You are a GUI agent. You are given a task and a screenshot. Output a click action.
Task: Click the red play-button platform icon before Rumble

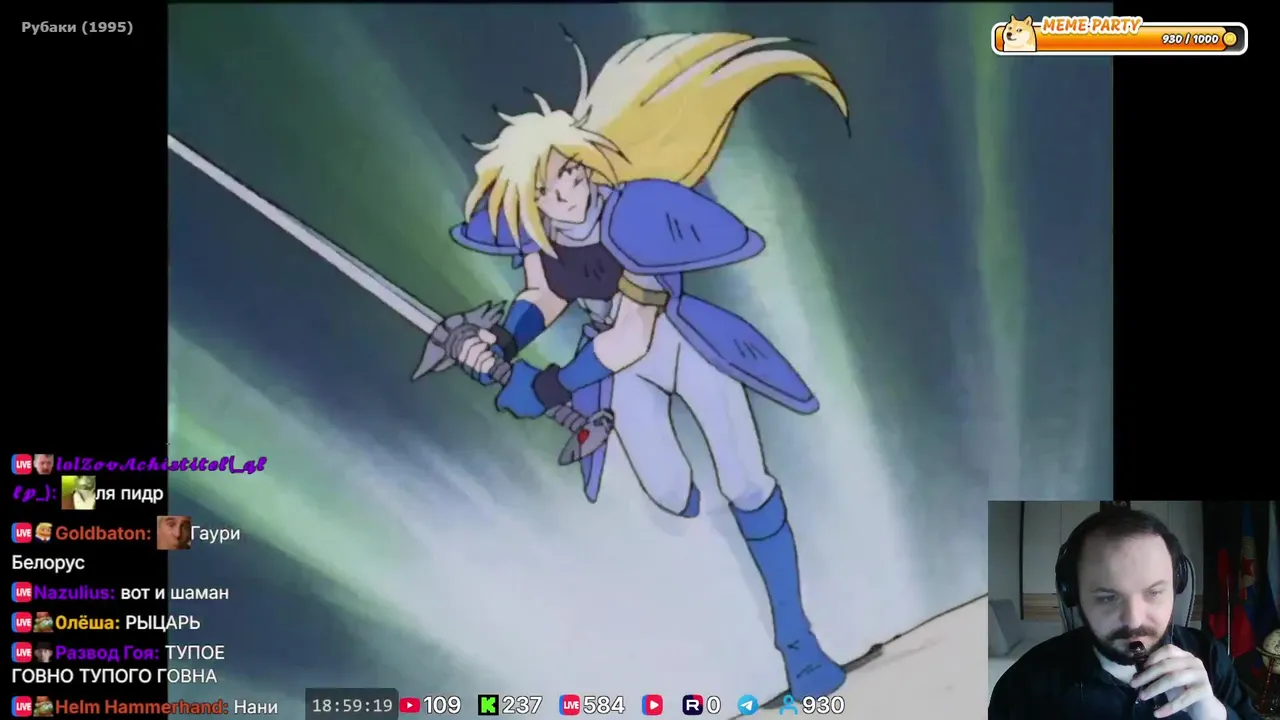(x=652, y=705)
